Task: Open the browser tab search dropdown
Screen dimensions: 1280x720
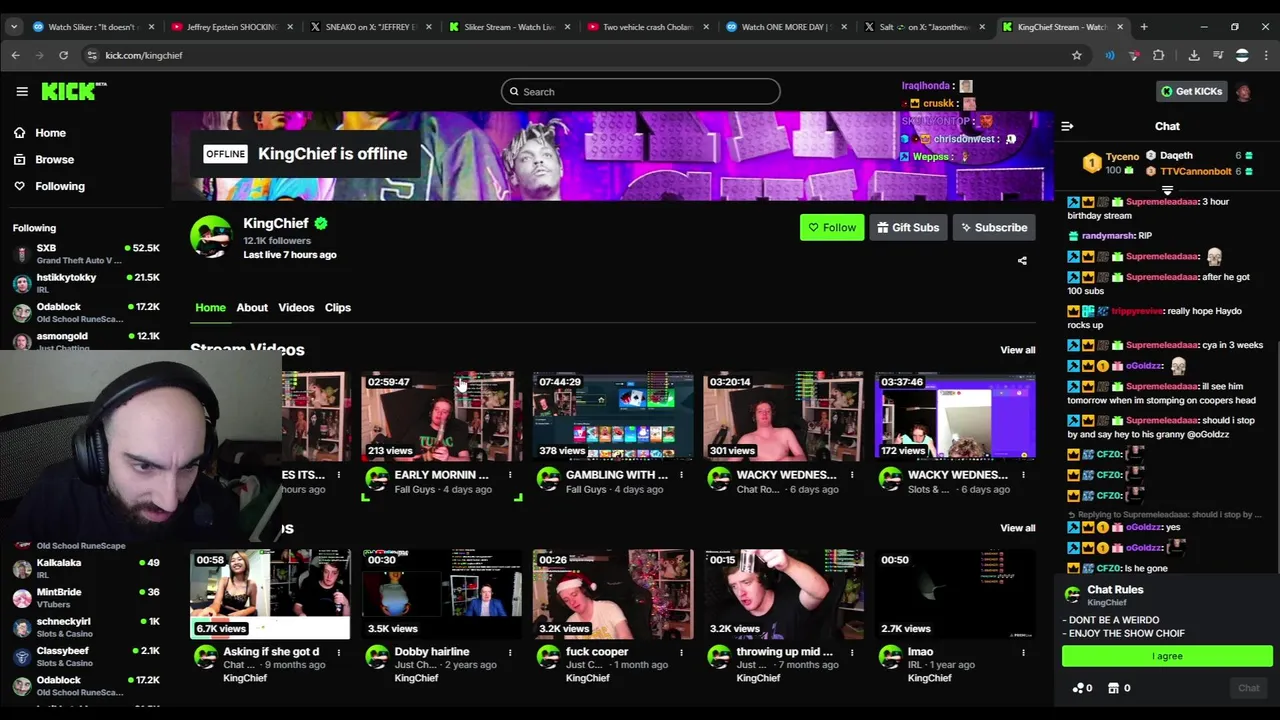Action: pos(14,27)
